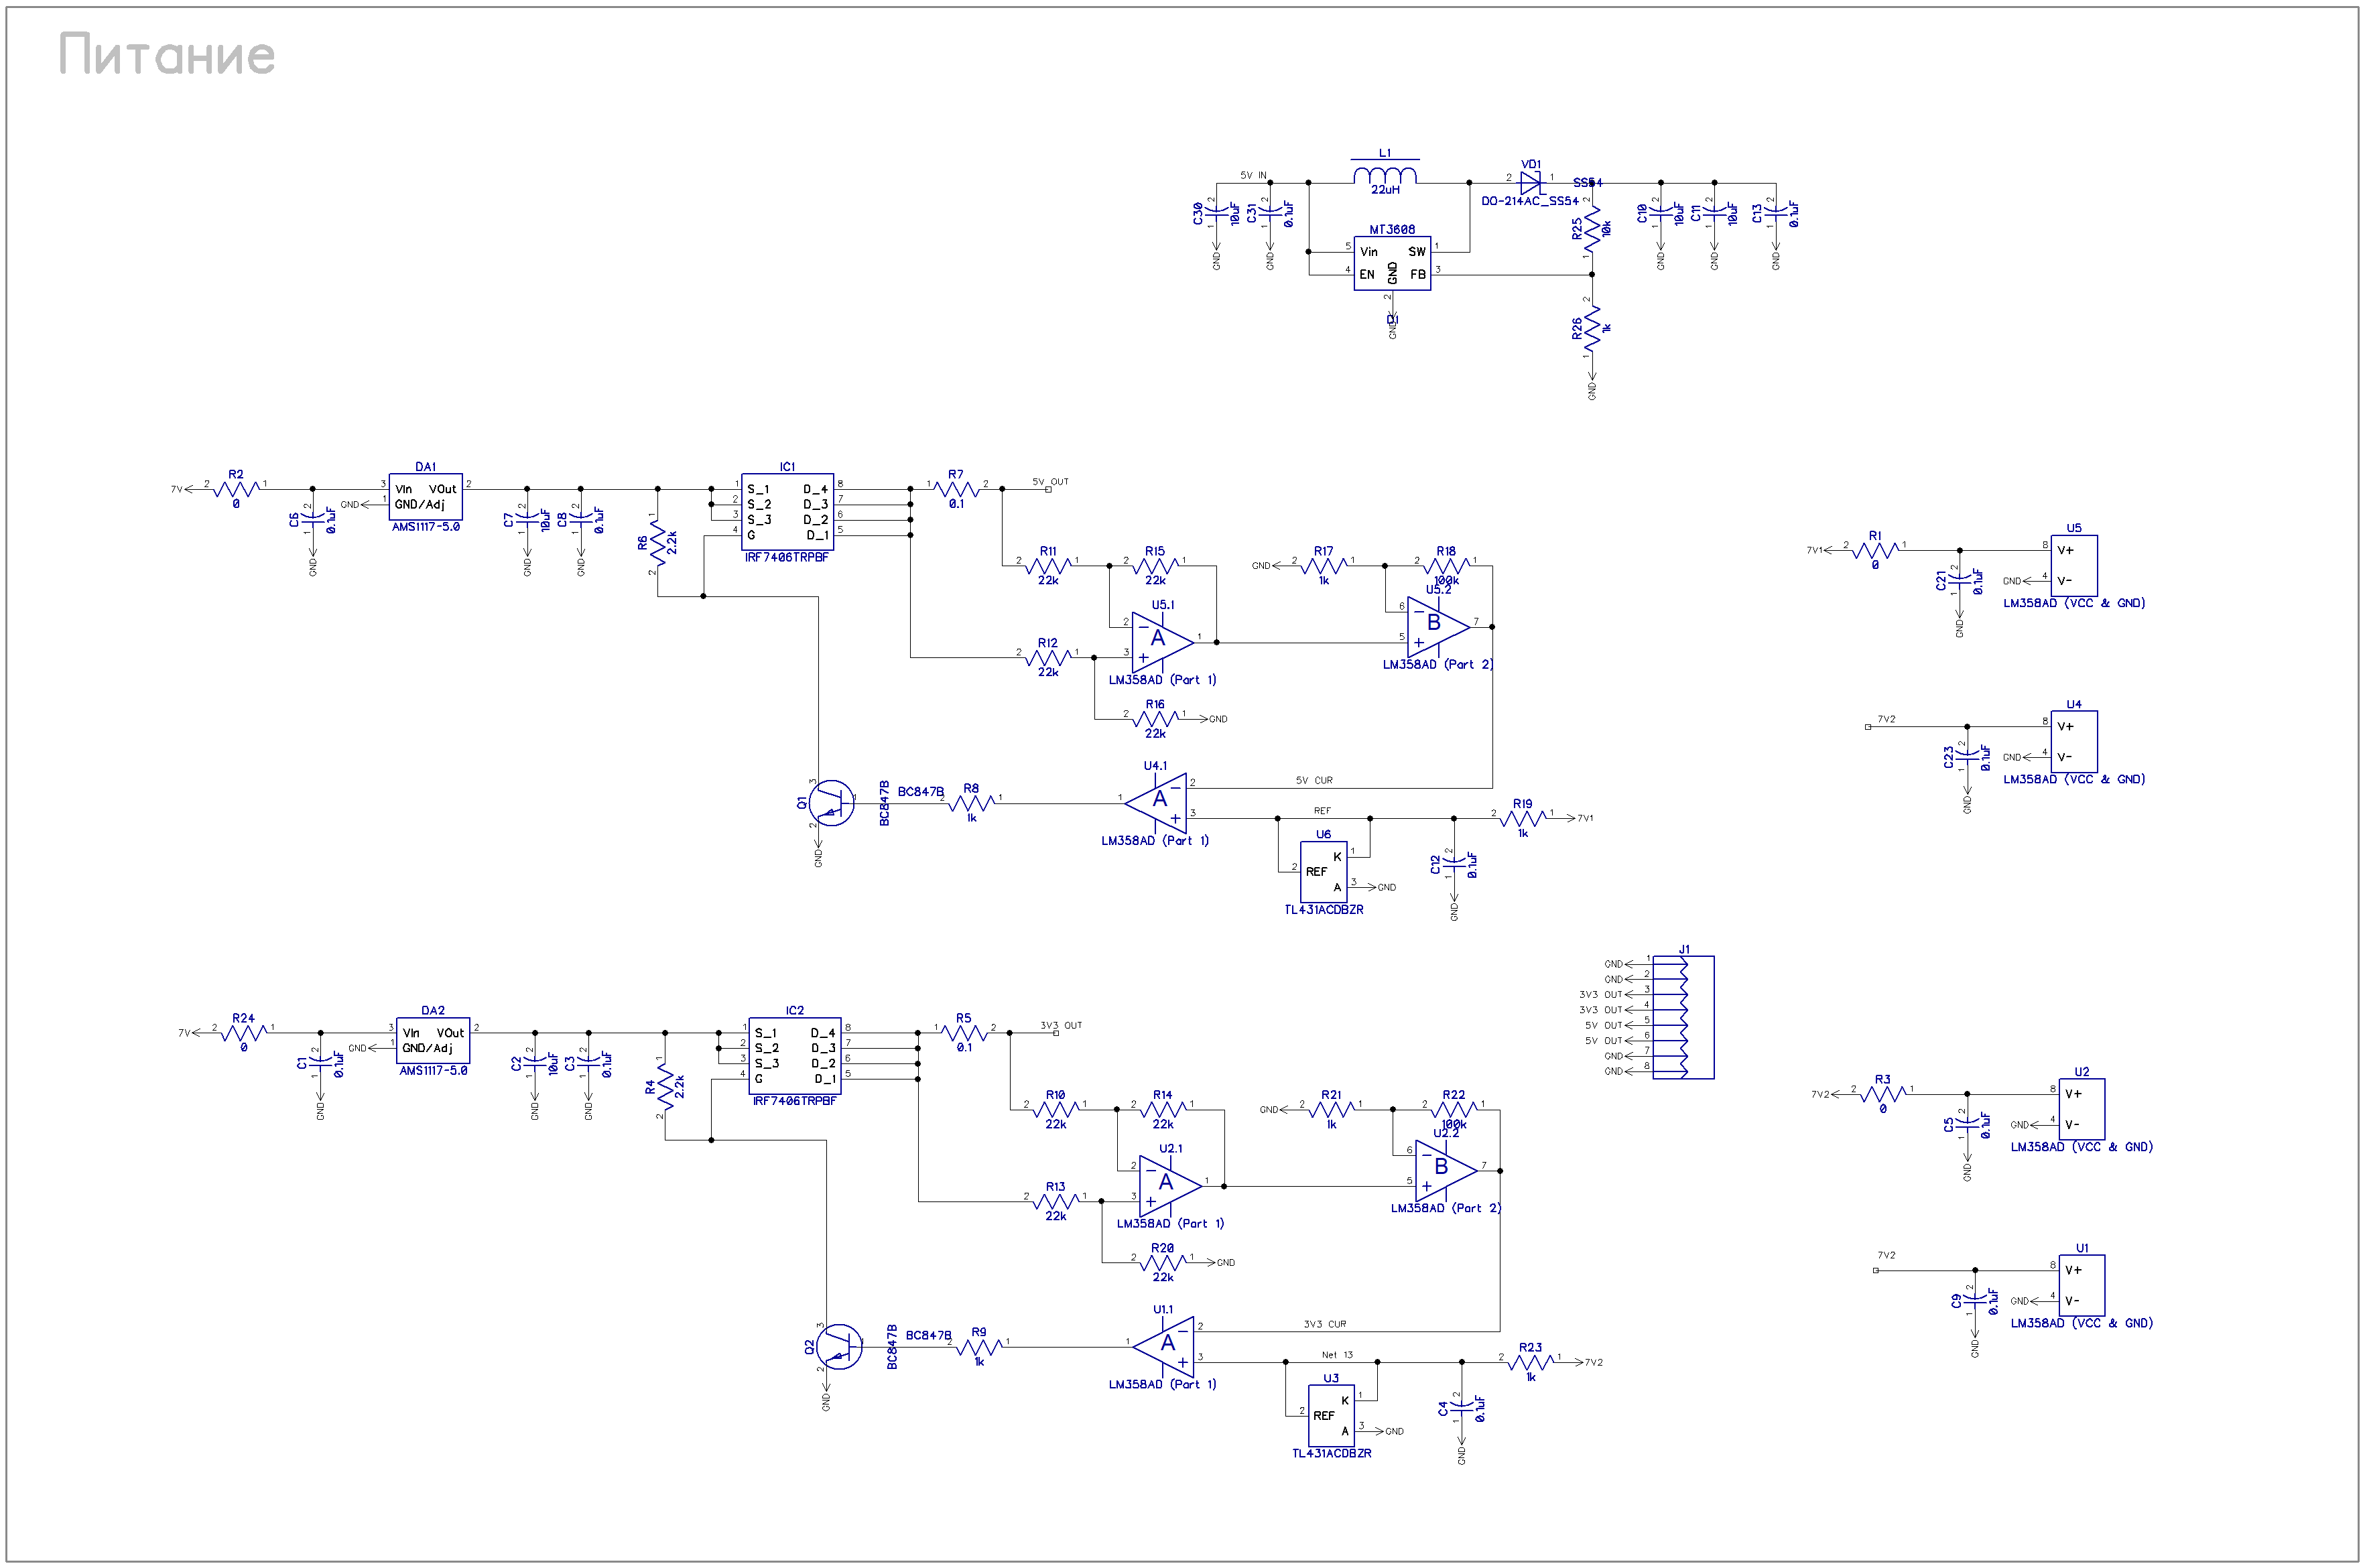Select inductor L1 22uH symbol

point(1385,176)
